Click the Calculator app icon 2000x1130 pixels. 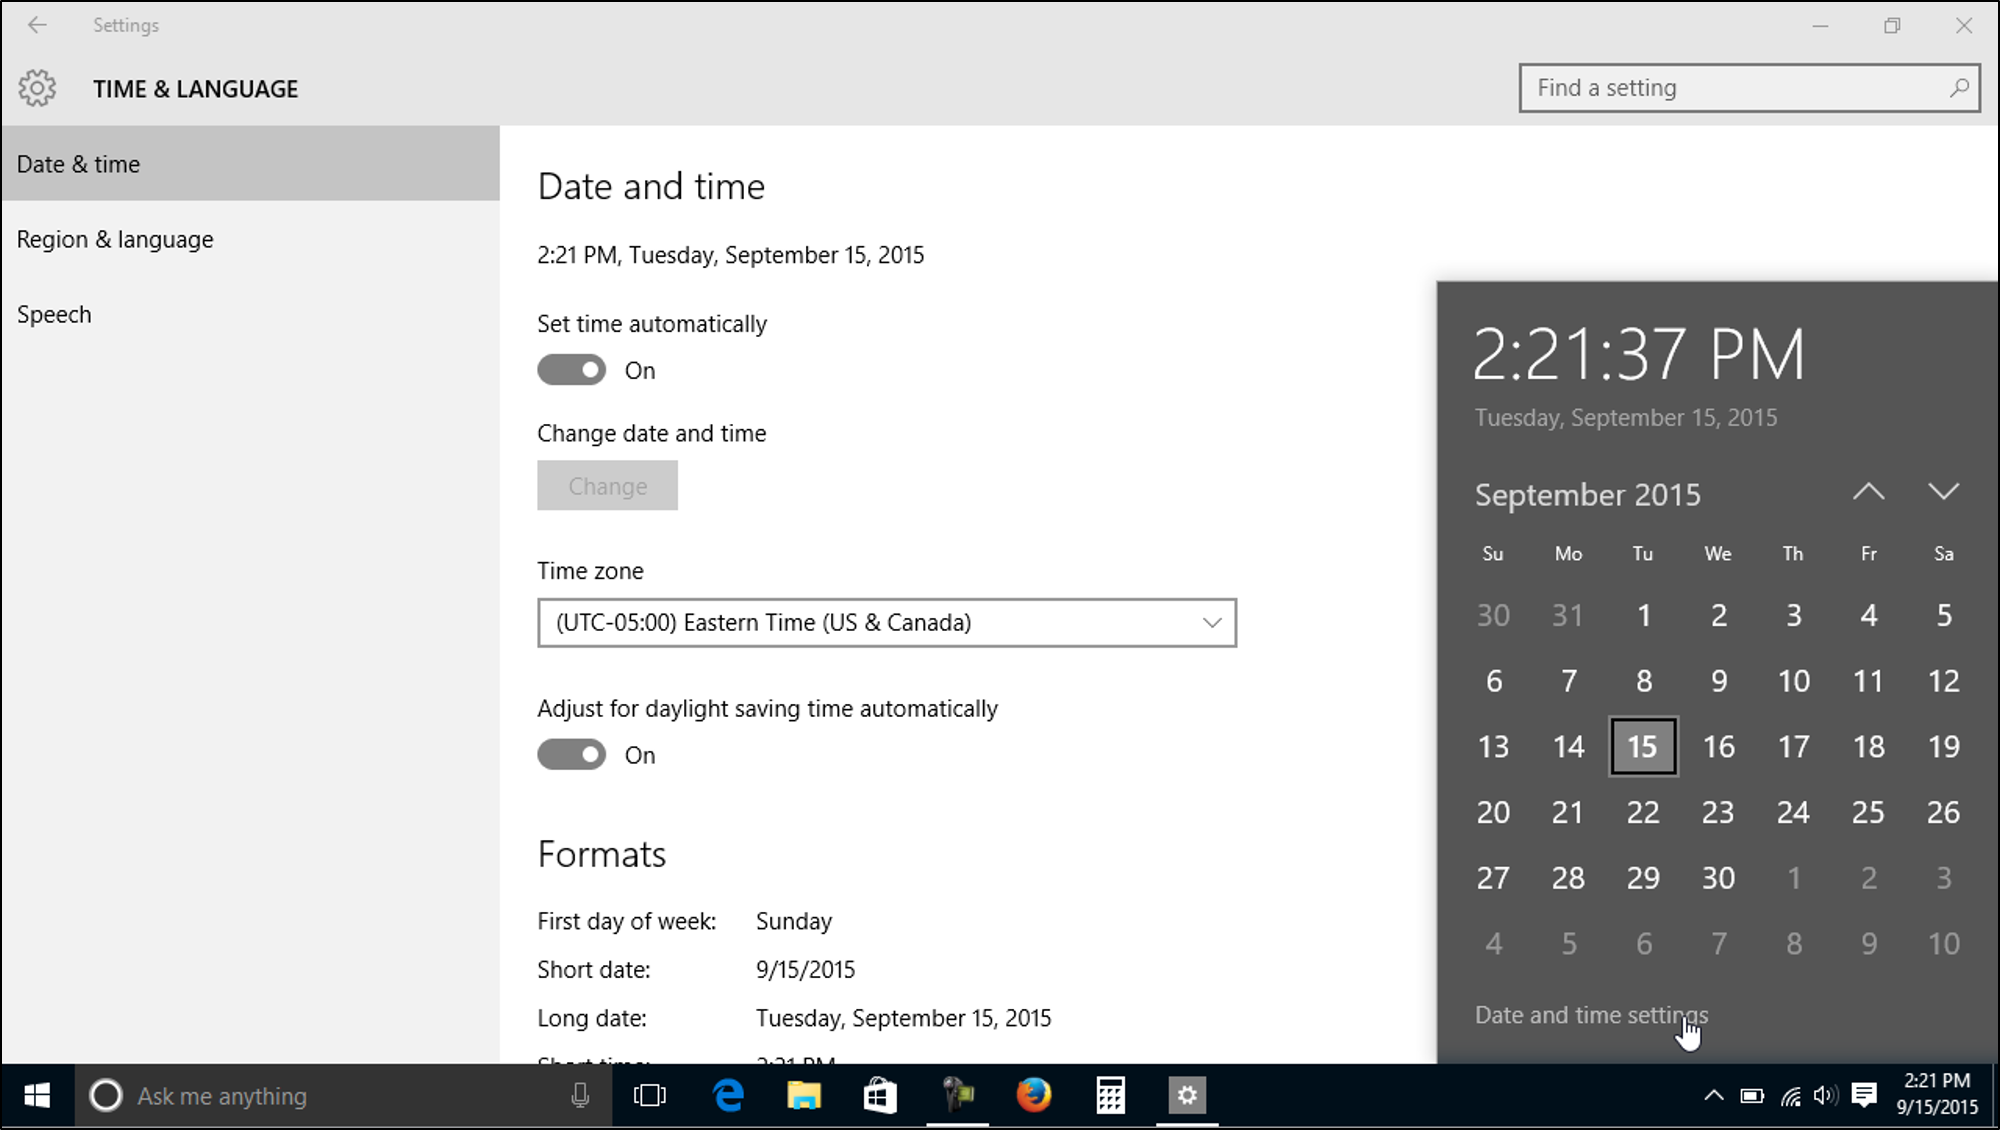[x=1109, y=1094]
